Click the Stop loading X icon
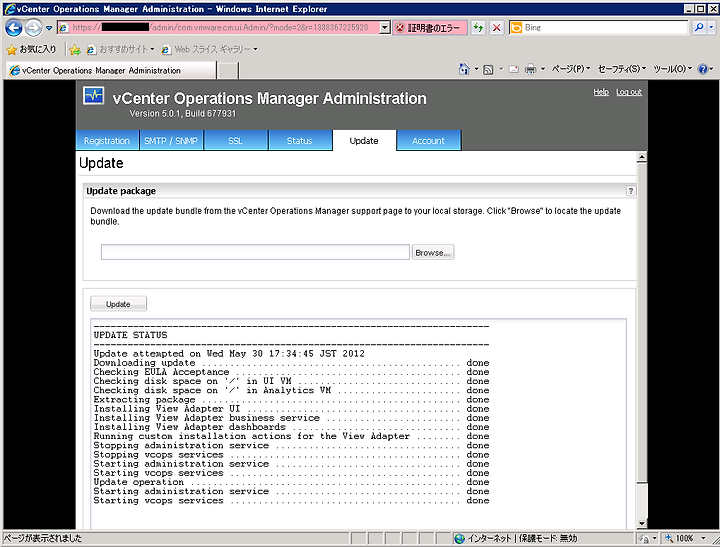Image resolution: width=720 pixels, height=547 pixels. point(496,28)
